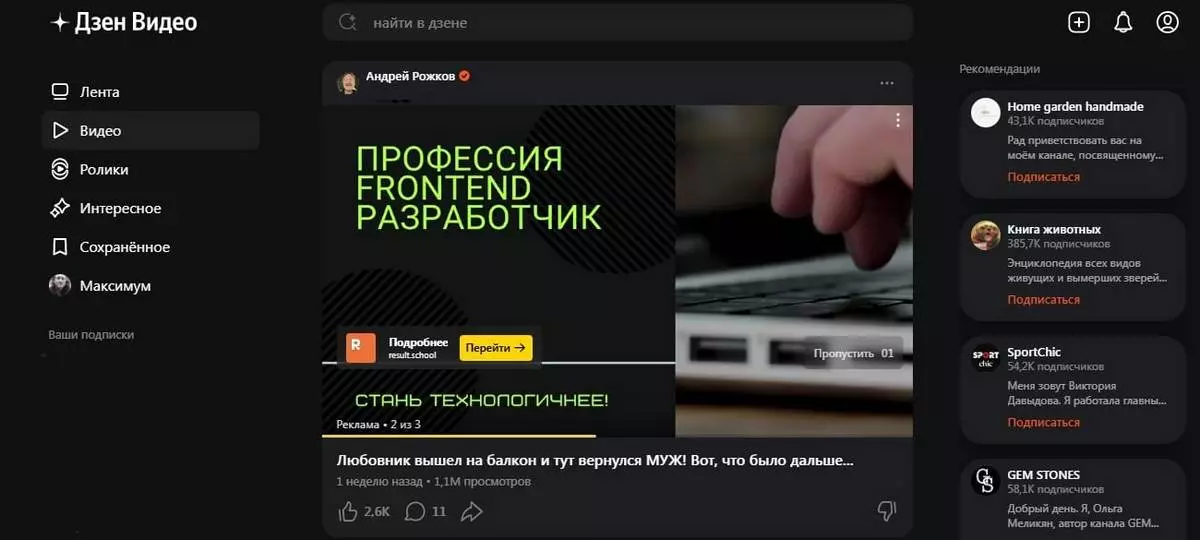Share the video via arrow icon

pyautogui.click(x=472, y=511)
